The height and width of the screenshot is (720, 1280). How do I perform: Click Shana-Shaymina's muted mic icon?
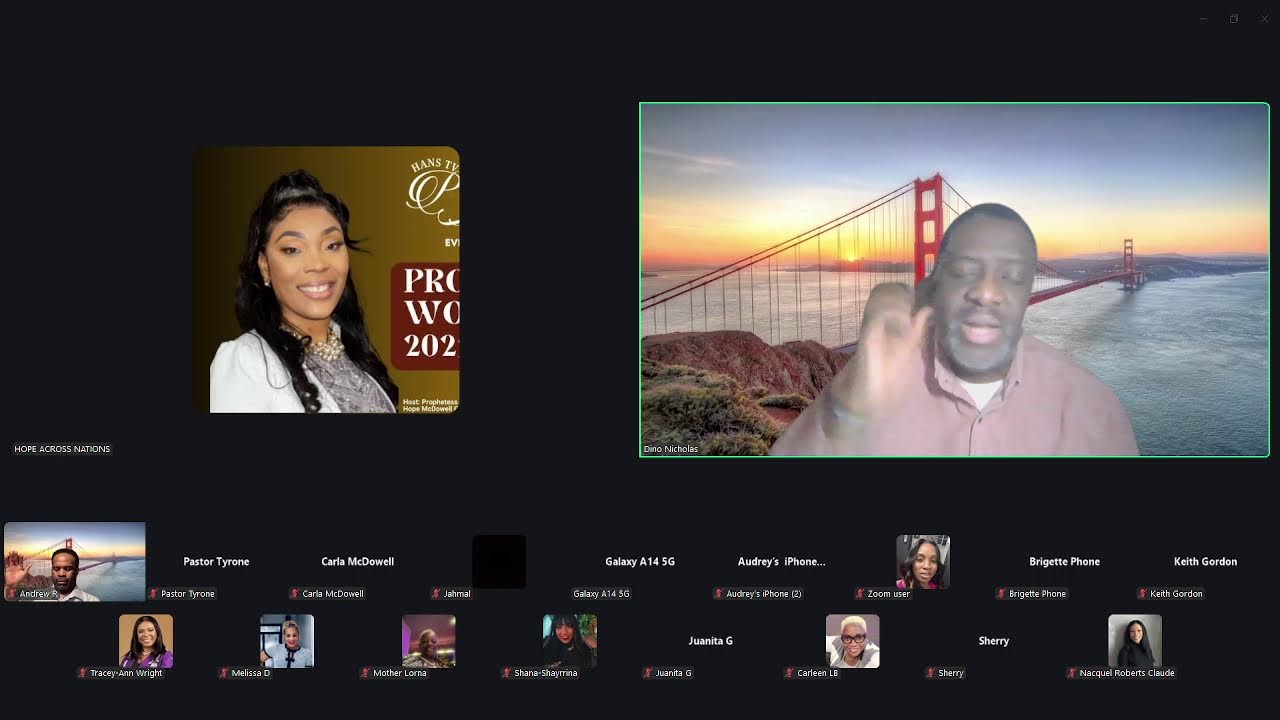(x=507, y=673)
